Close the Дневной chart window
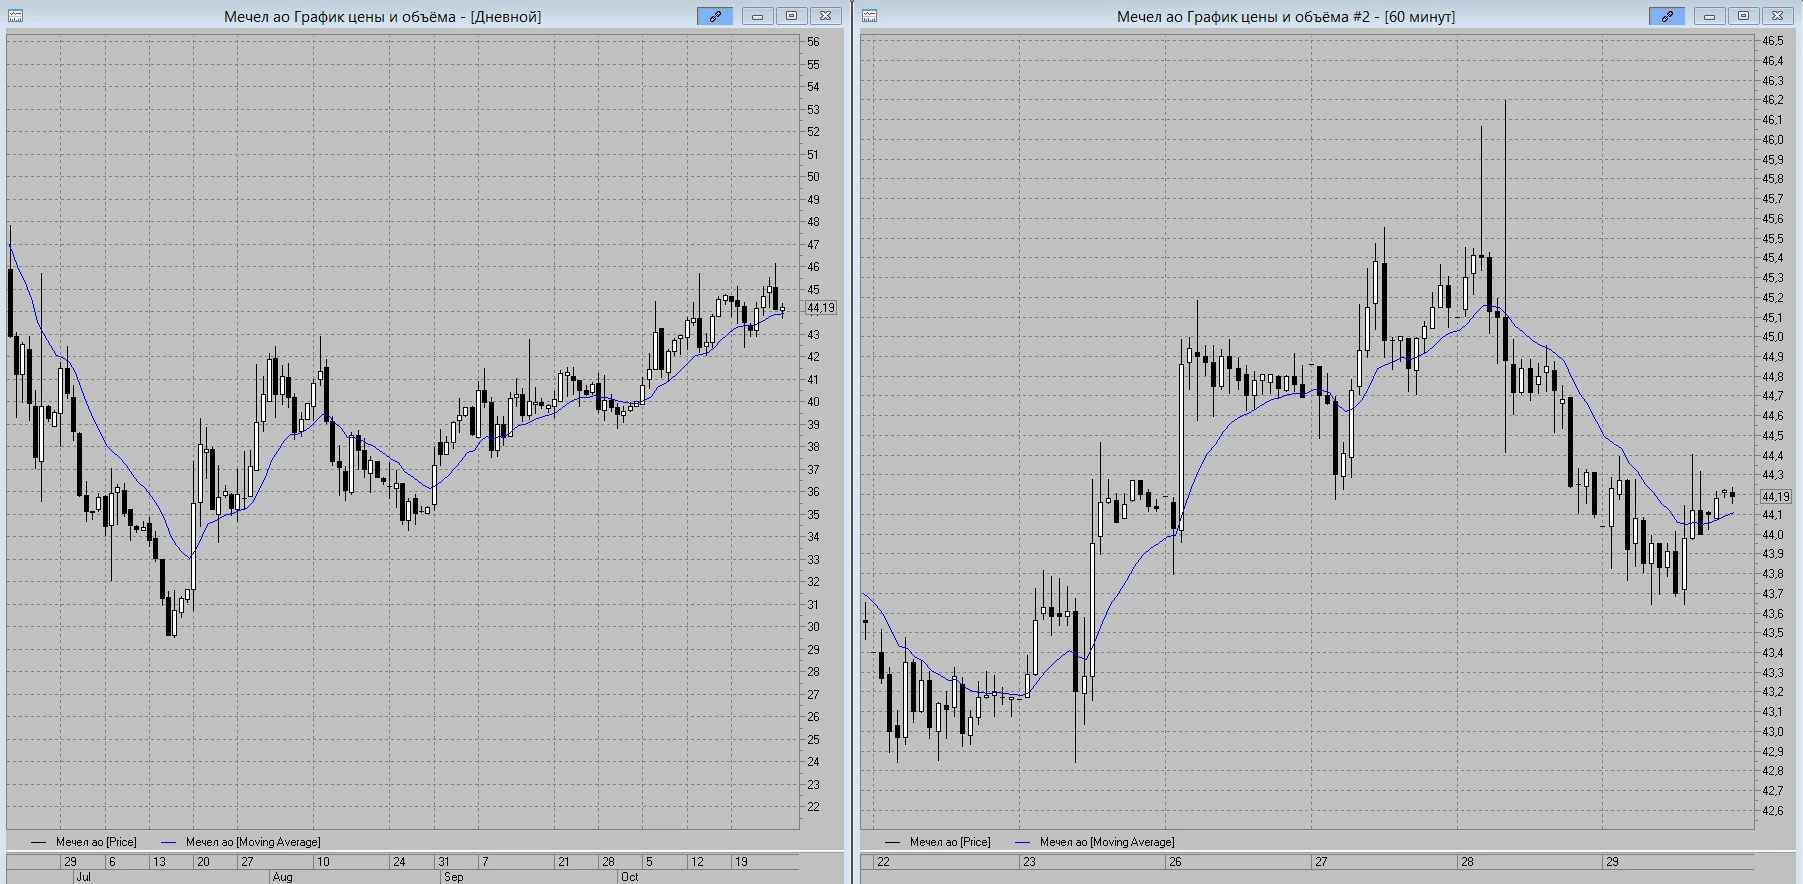1803x884 pixels. point(825,16)
